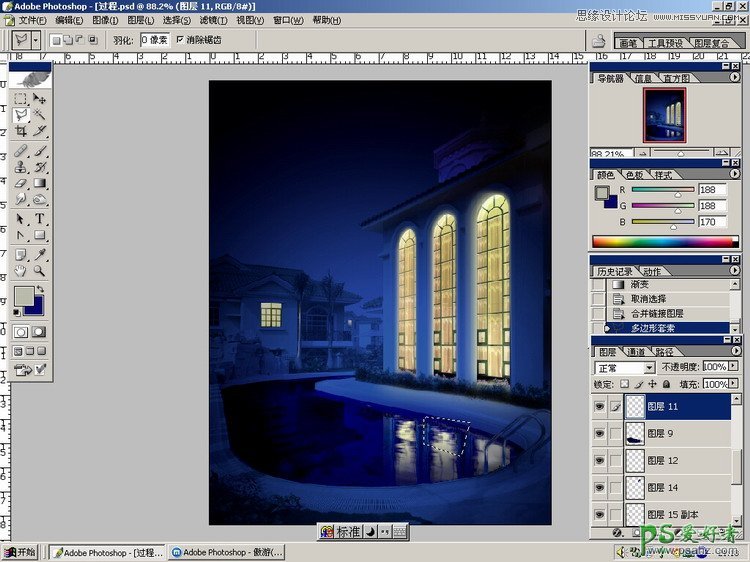Screen dimensions: 750x562
Task: Click the 开始 Start button
Action: (20, 552)
